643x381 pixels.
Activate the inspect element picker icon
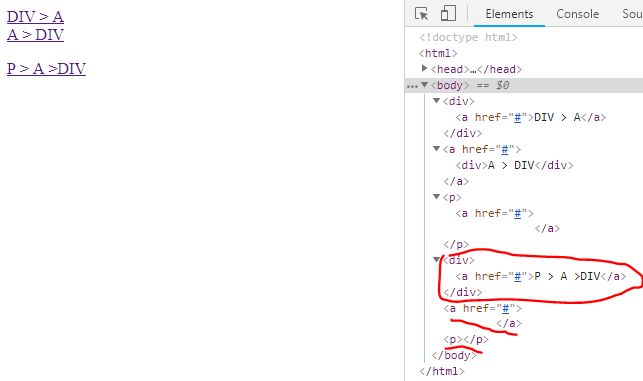422,14
